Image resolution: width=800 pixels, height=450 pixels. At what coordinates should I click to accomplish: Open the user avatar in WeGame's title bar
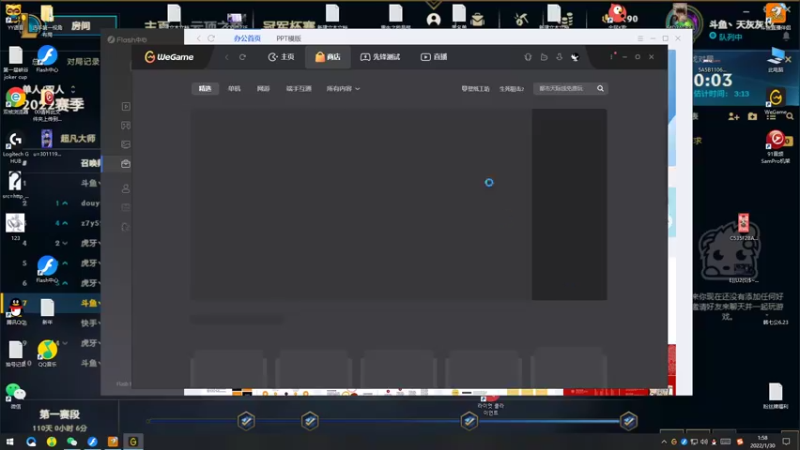tap(575, 57)
